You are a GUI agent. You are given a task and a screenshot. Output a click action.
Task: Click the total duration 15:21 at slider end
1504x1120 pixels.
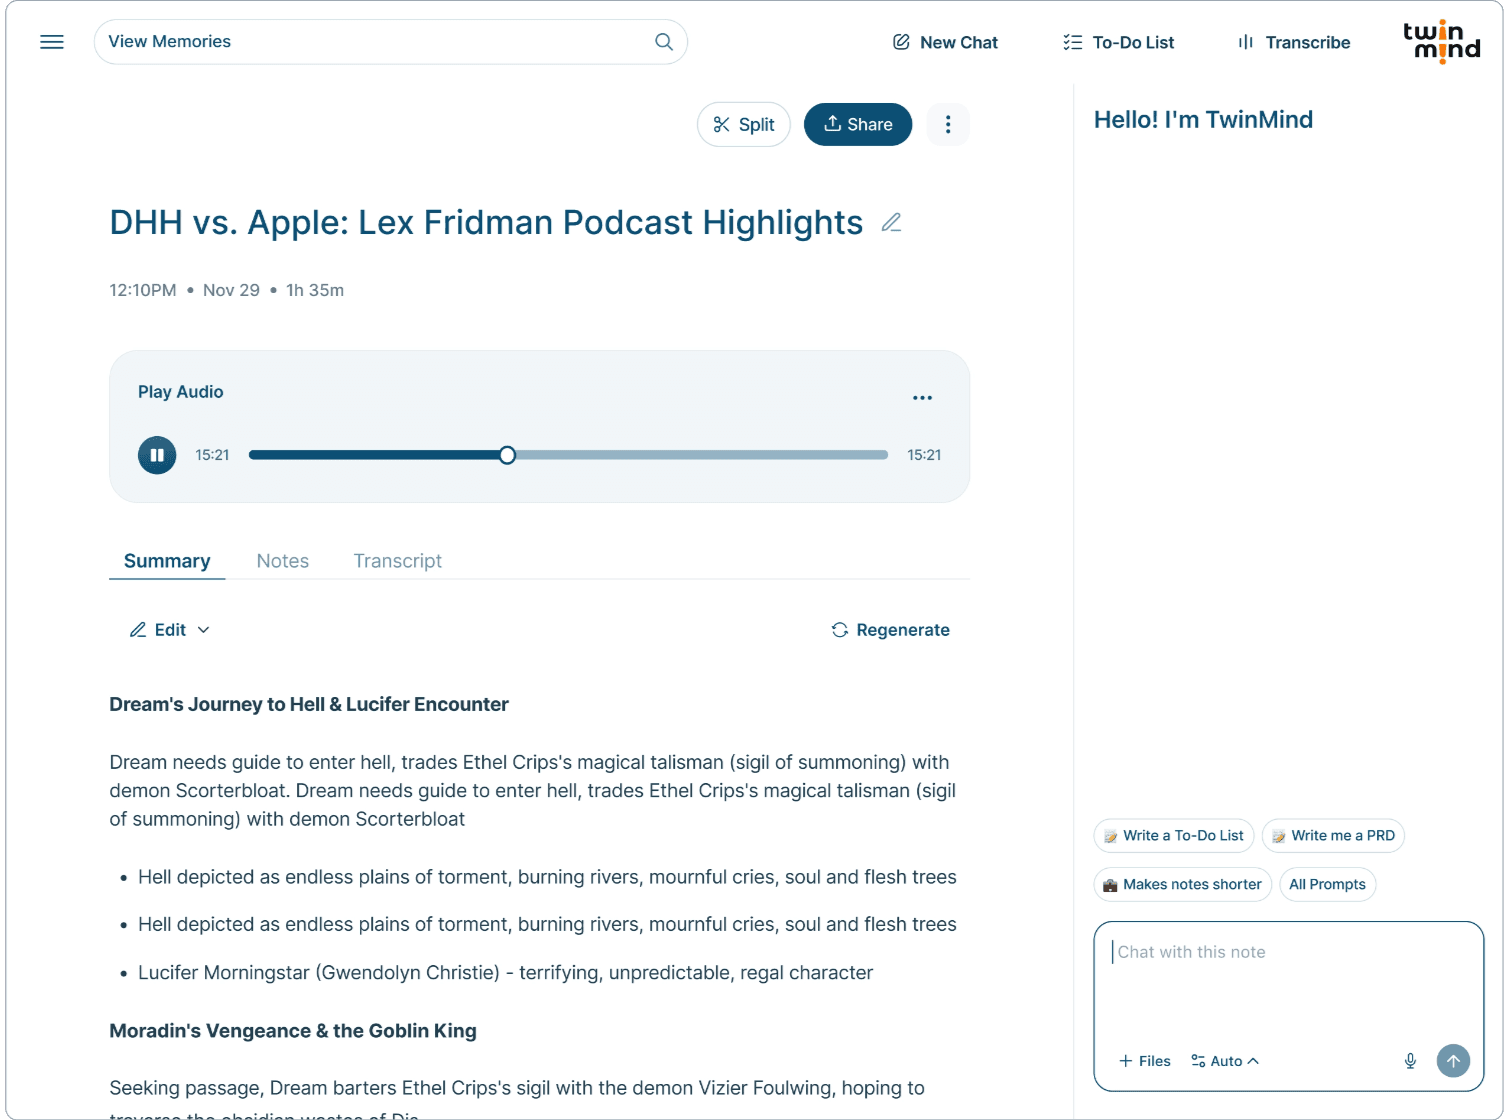point(924,455)
